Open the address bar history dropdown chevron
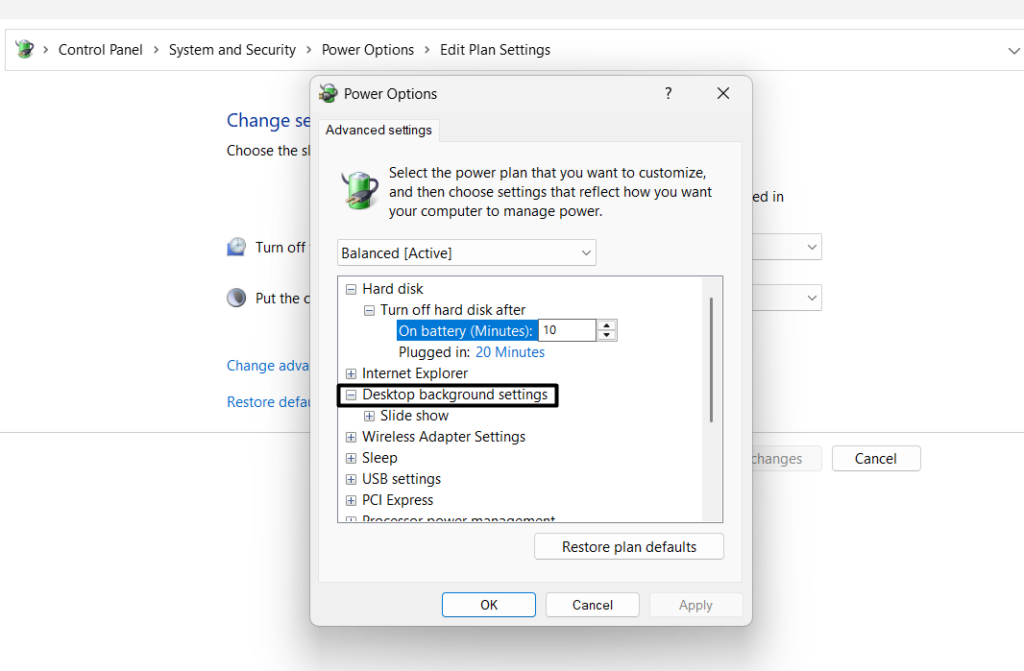The width and height of the screenshot is (1024, 671). pyautogui.click(x=1014, y=50)
